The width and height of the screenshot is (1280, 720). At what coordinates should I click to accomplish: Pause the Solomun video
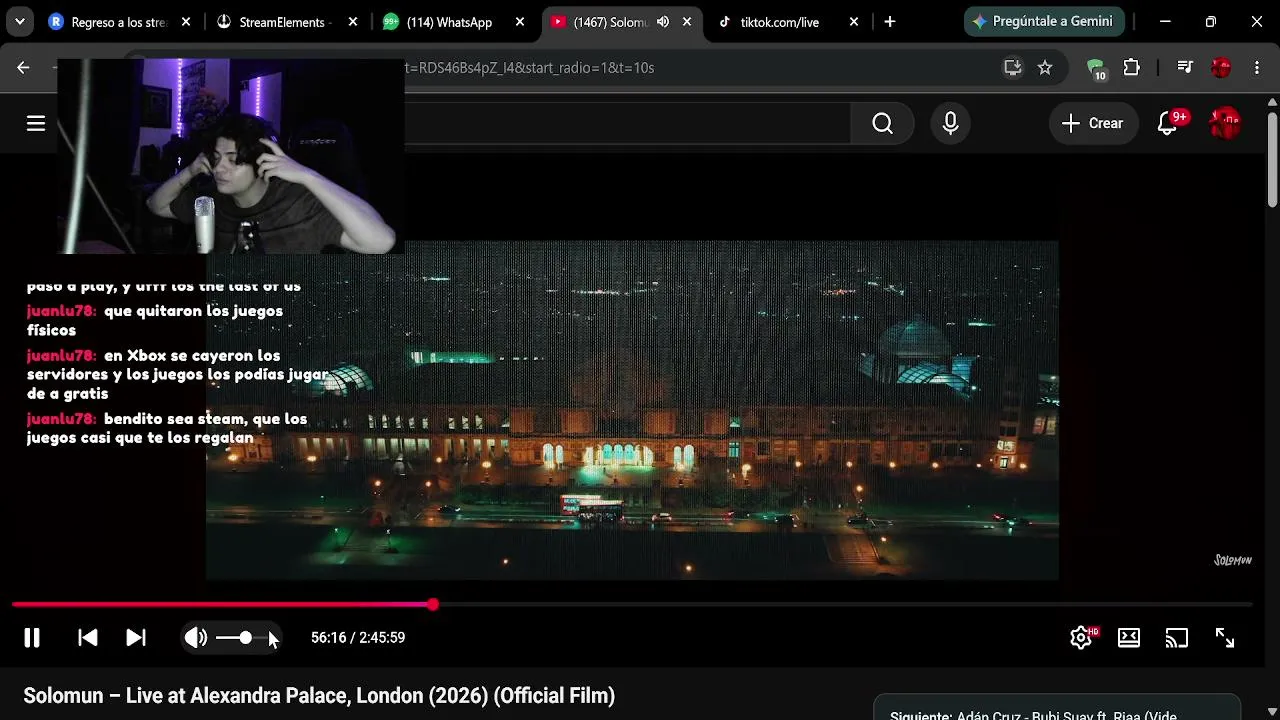[x=32, y=638]
